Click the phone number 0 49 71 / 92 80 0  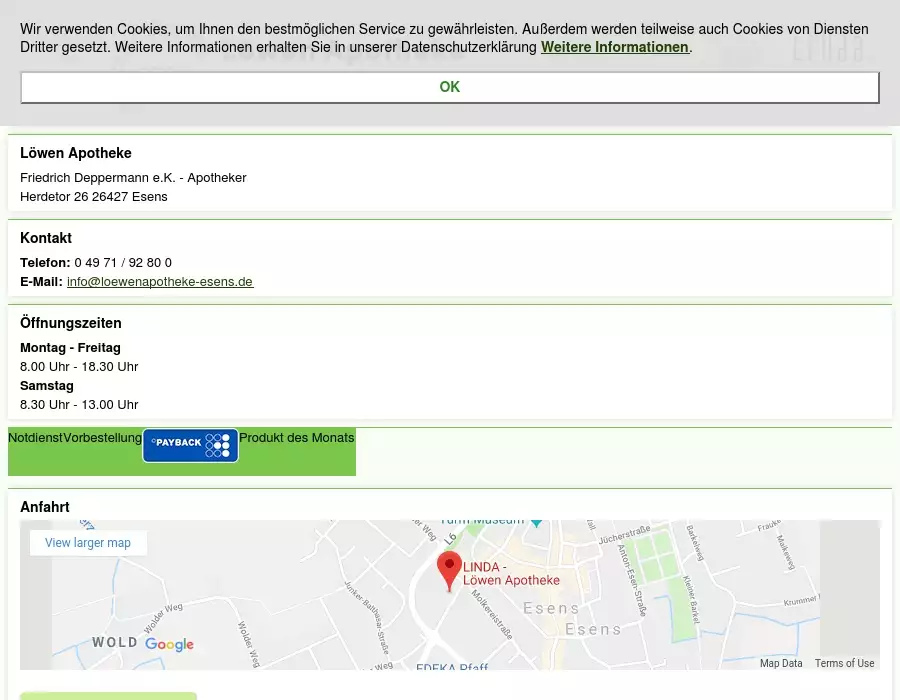point(123,263)
